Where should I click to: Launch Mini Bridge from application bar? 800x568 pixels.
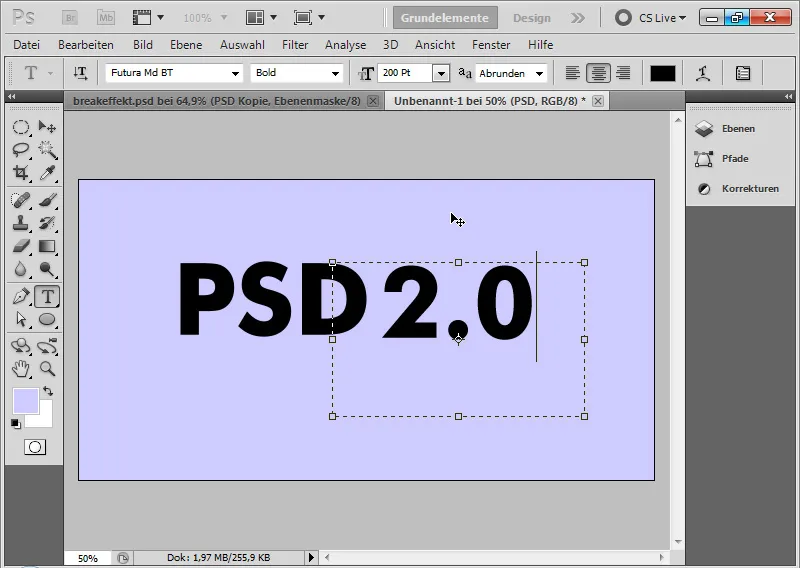pos(106,18)
